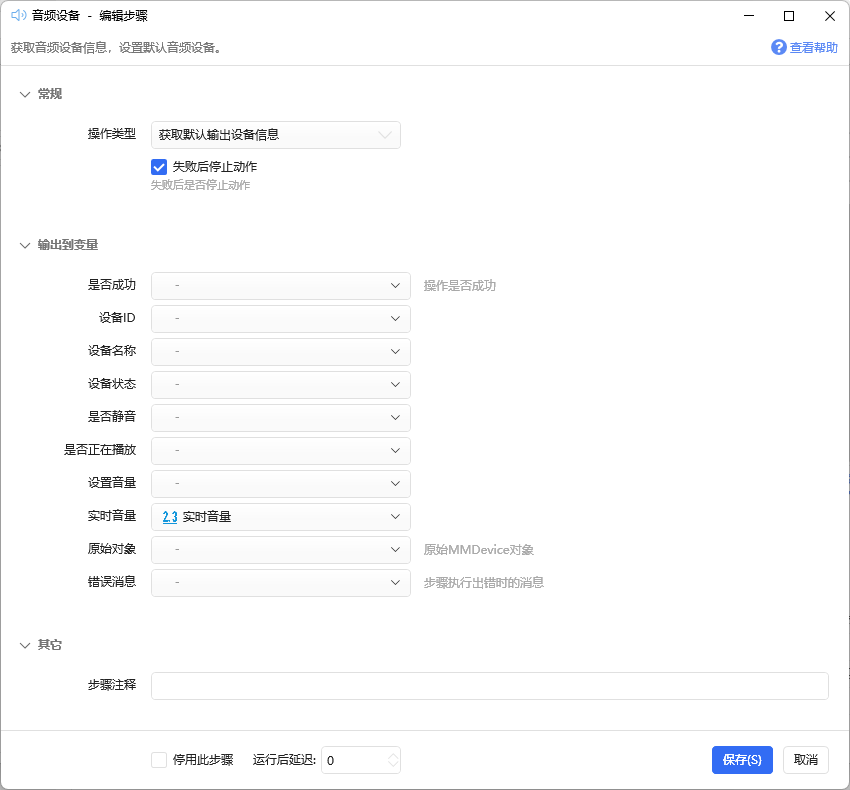850x790 pixels.
Task: Click the 失败后是否停止动作 hint text
Action: tap(201, 185)
